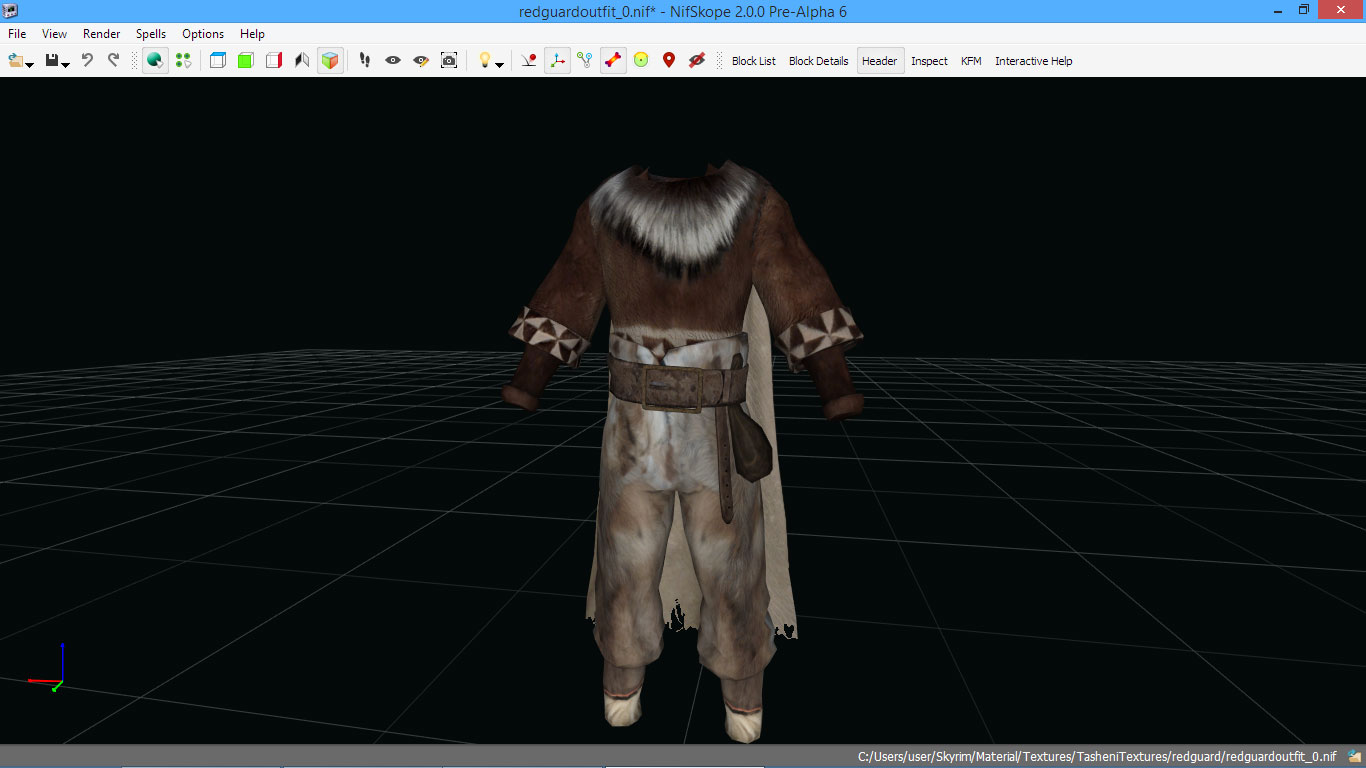This screenshot has width=1366, height=768.
Task: Toggle the axes display icon
Action: click(557, 61)
